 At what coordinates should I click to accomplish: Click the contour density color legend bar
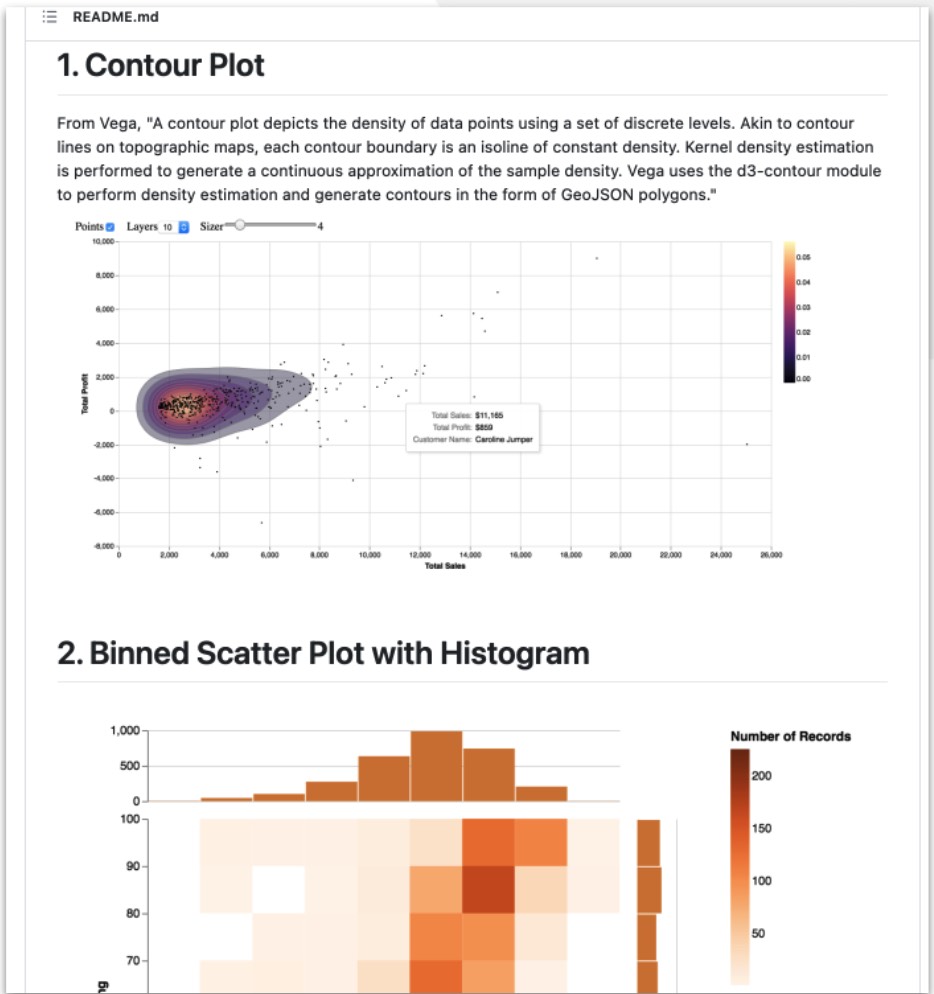click(x=789, y=312)
